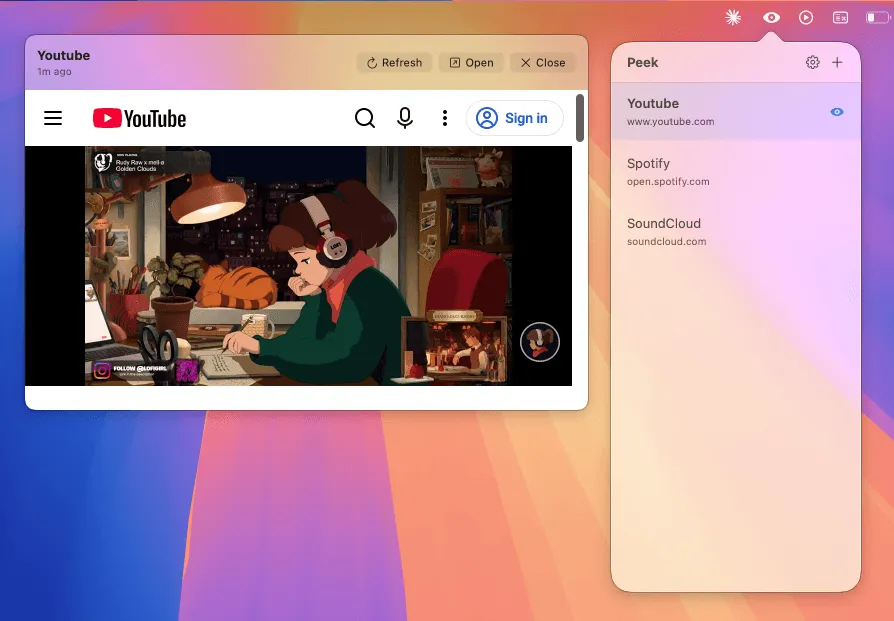Select the SoundCloud entry in Peek
The image size is (894, 621).
[x=735, y=231]
